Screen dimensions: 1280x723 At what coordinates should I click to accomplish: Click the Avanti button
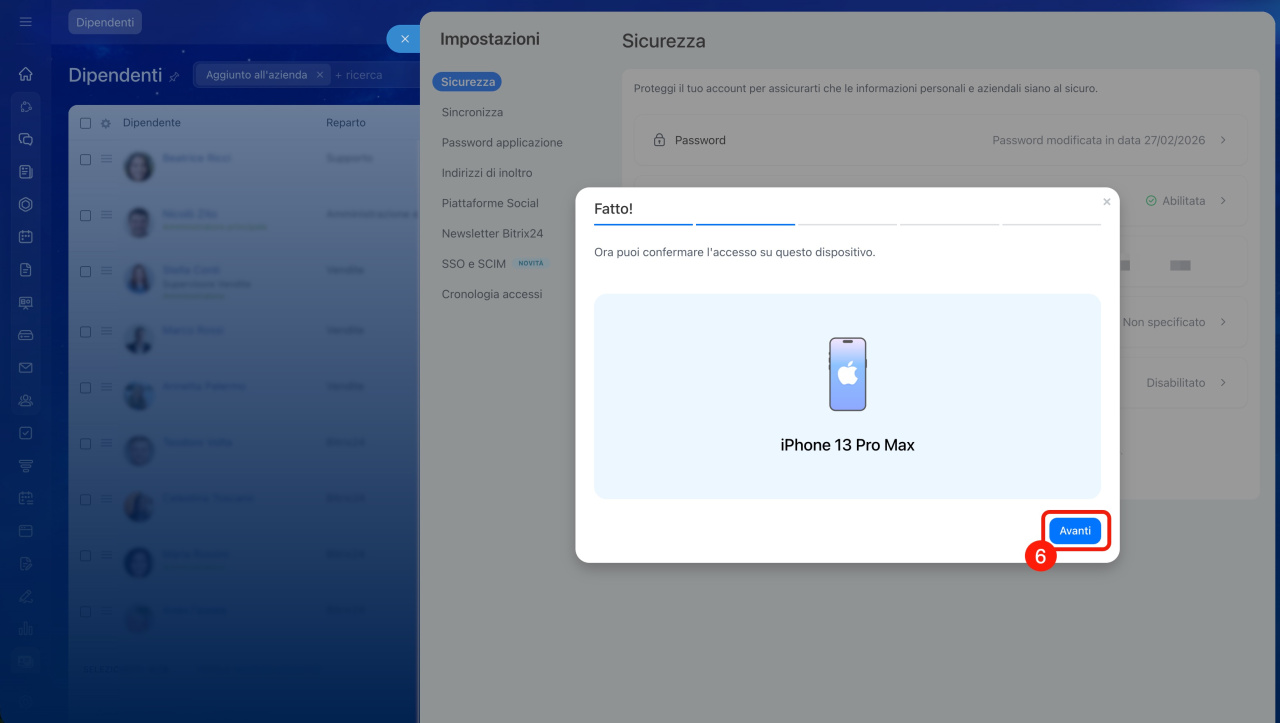click(1075, 531)
